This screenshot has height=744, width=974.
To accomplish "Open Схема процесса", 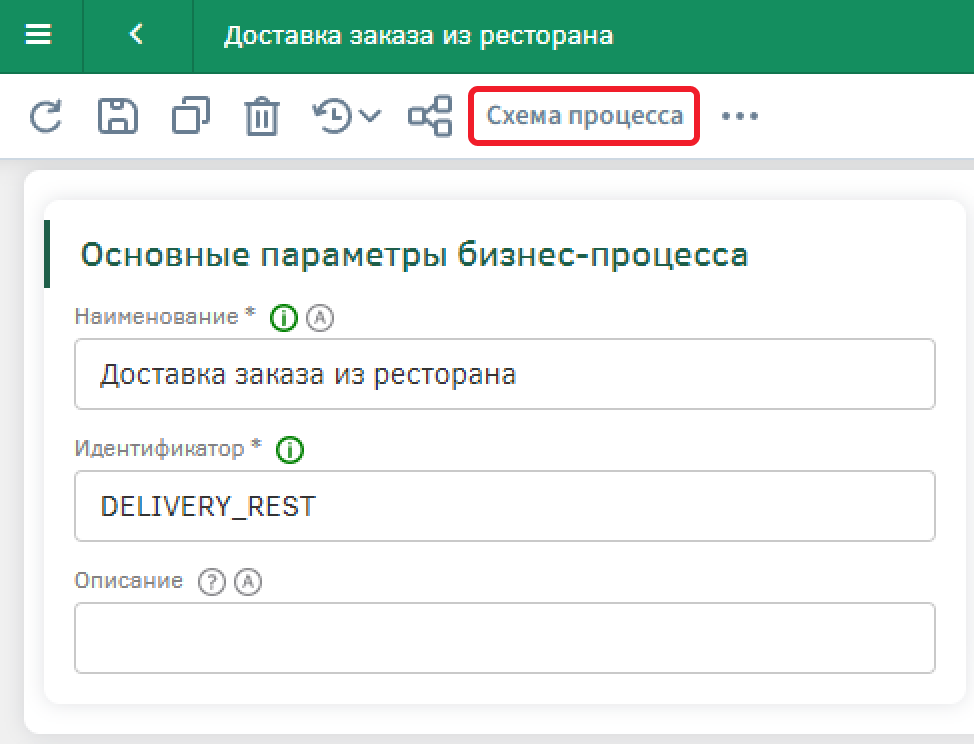I will pyautogui.click(x=584, y=117).
